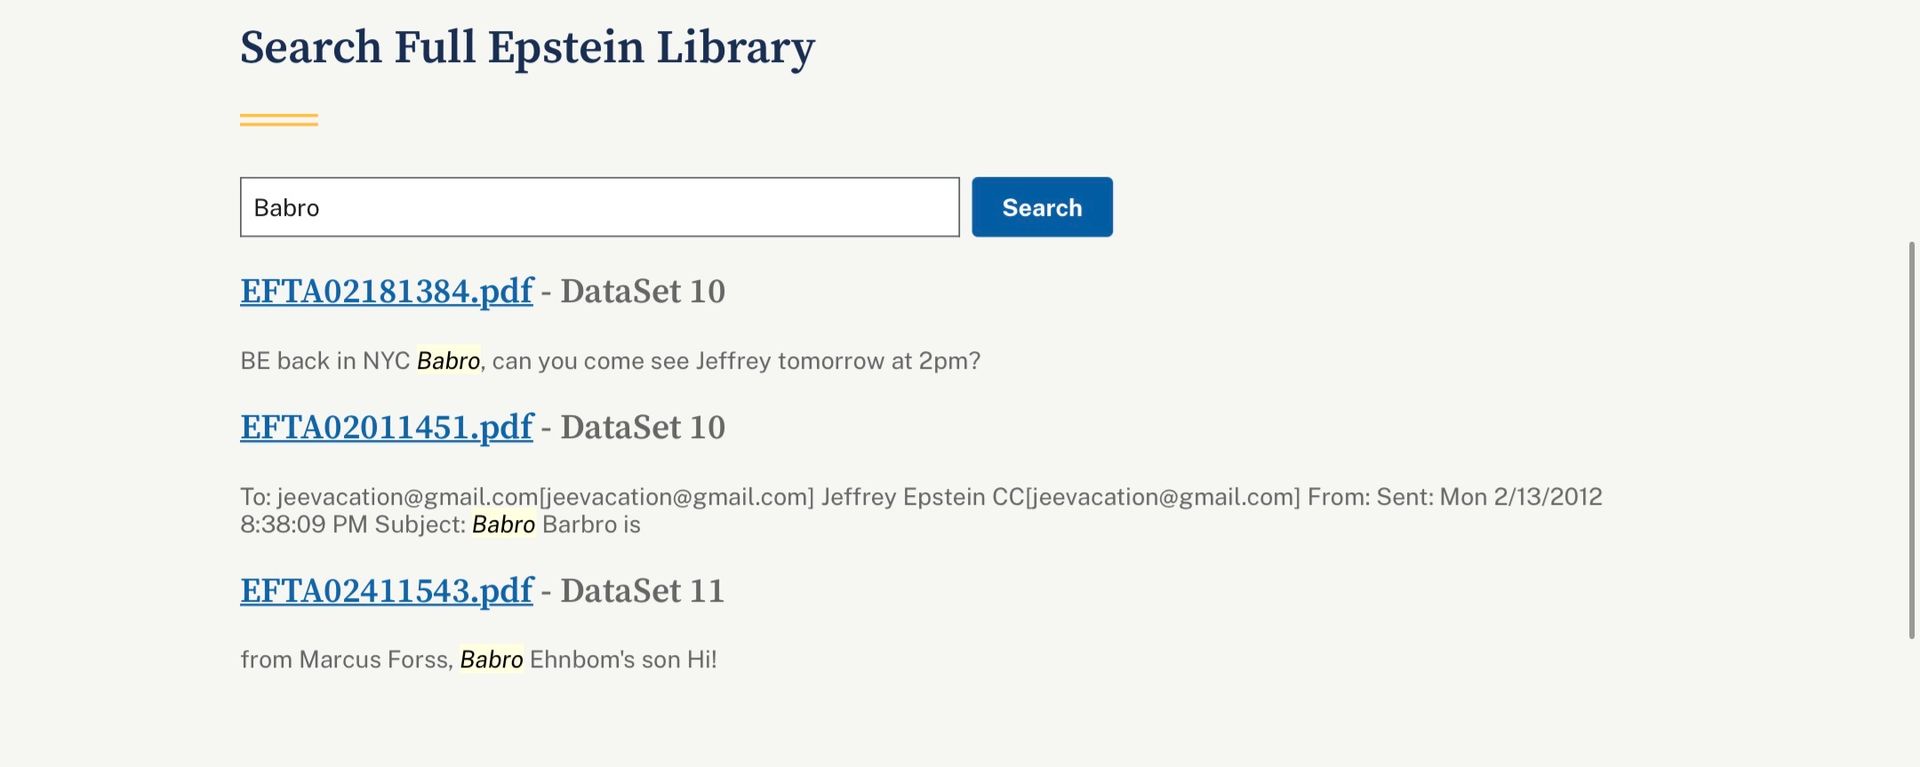Click the "Search Full Epstein Library" heading
Viewport: 1920px width, 767px height.
(x=527, y=47)
